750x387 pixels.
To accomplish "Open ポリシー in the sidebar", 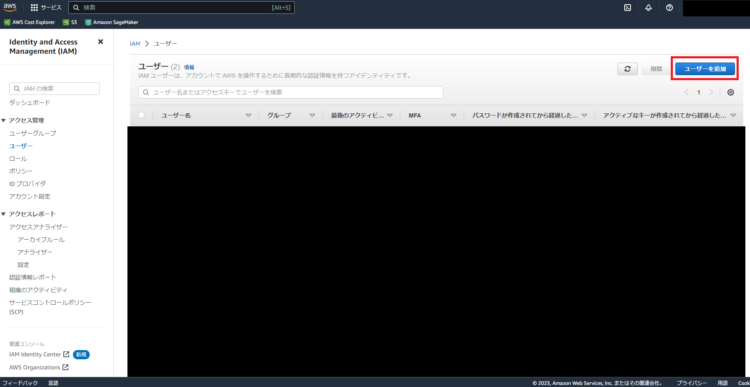I will (21, 171).
